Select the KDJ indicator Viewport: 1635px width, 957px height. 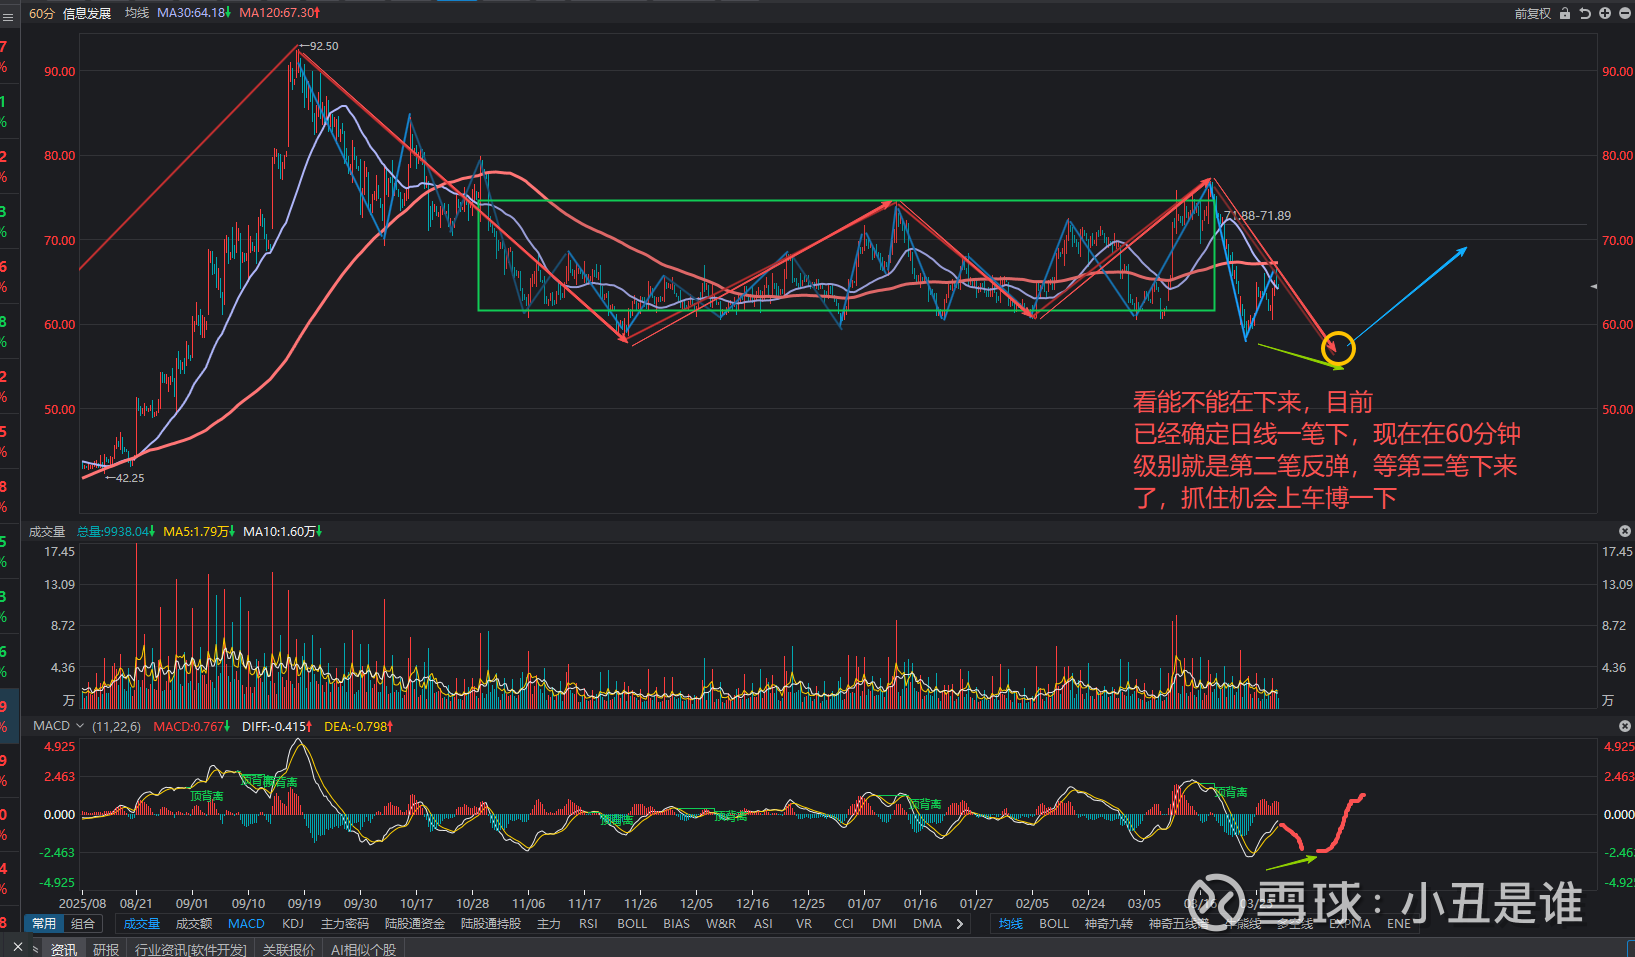(x=293, y=924)
